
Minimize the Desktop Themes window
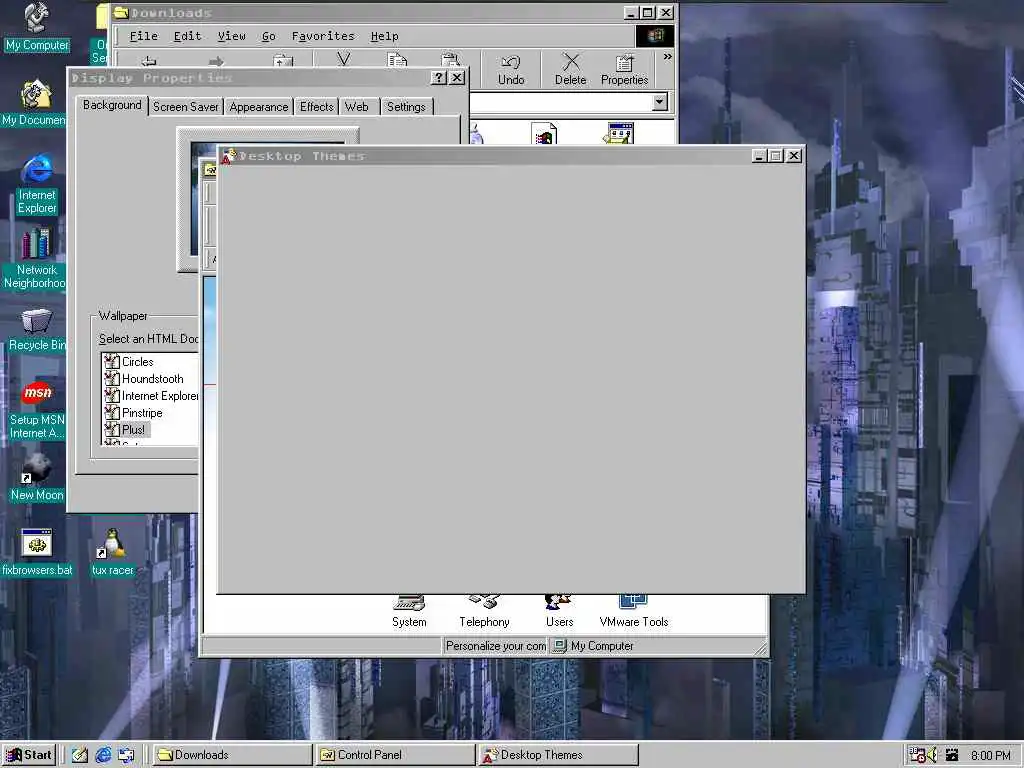coord(760,155)
